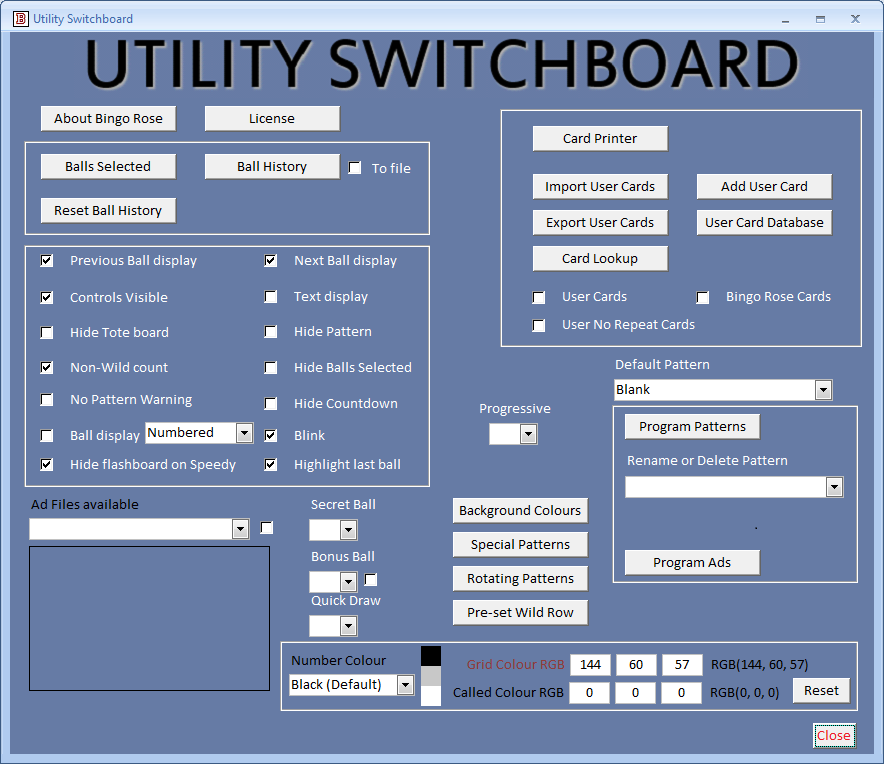Toggle the Blink checkbox

(271, 435)
